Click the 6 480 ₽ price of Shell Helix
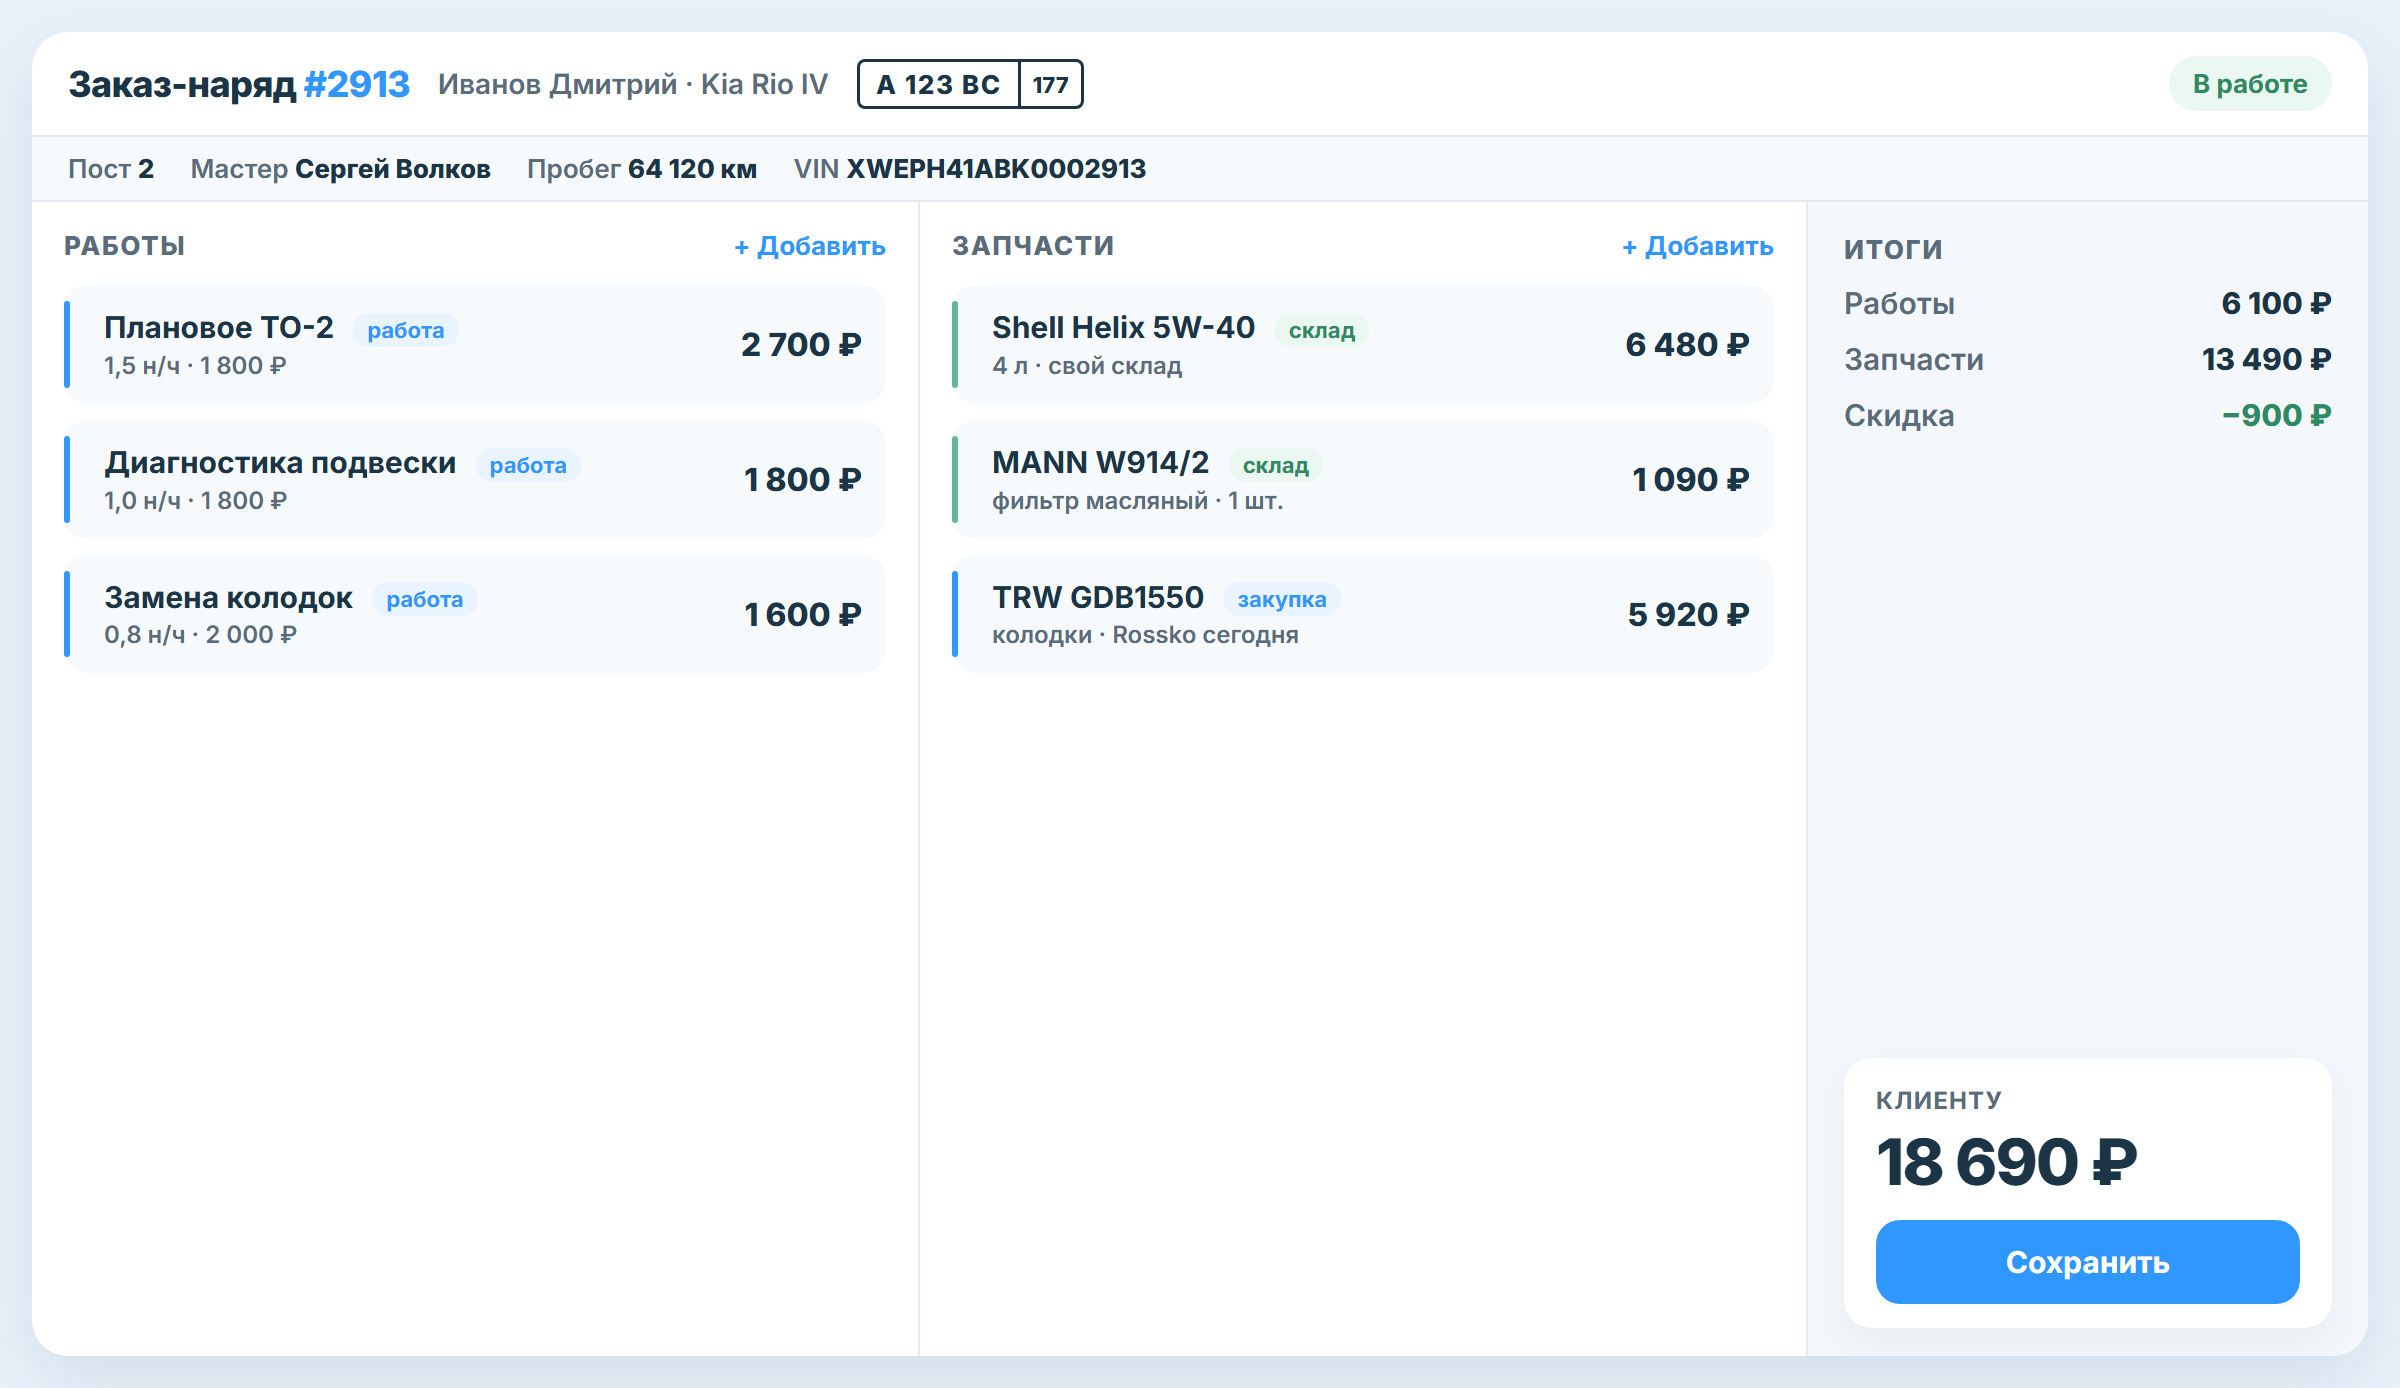The image size is (2400, 1388). [x=1687, y=345]
